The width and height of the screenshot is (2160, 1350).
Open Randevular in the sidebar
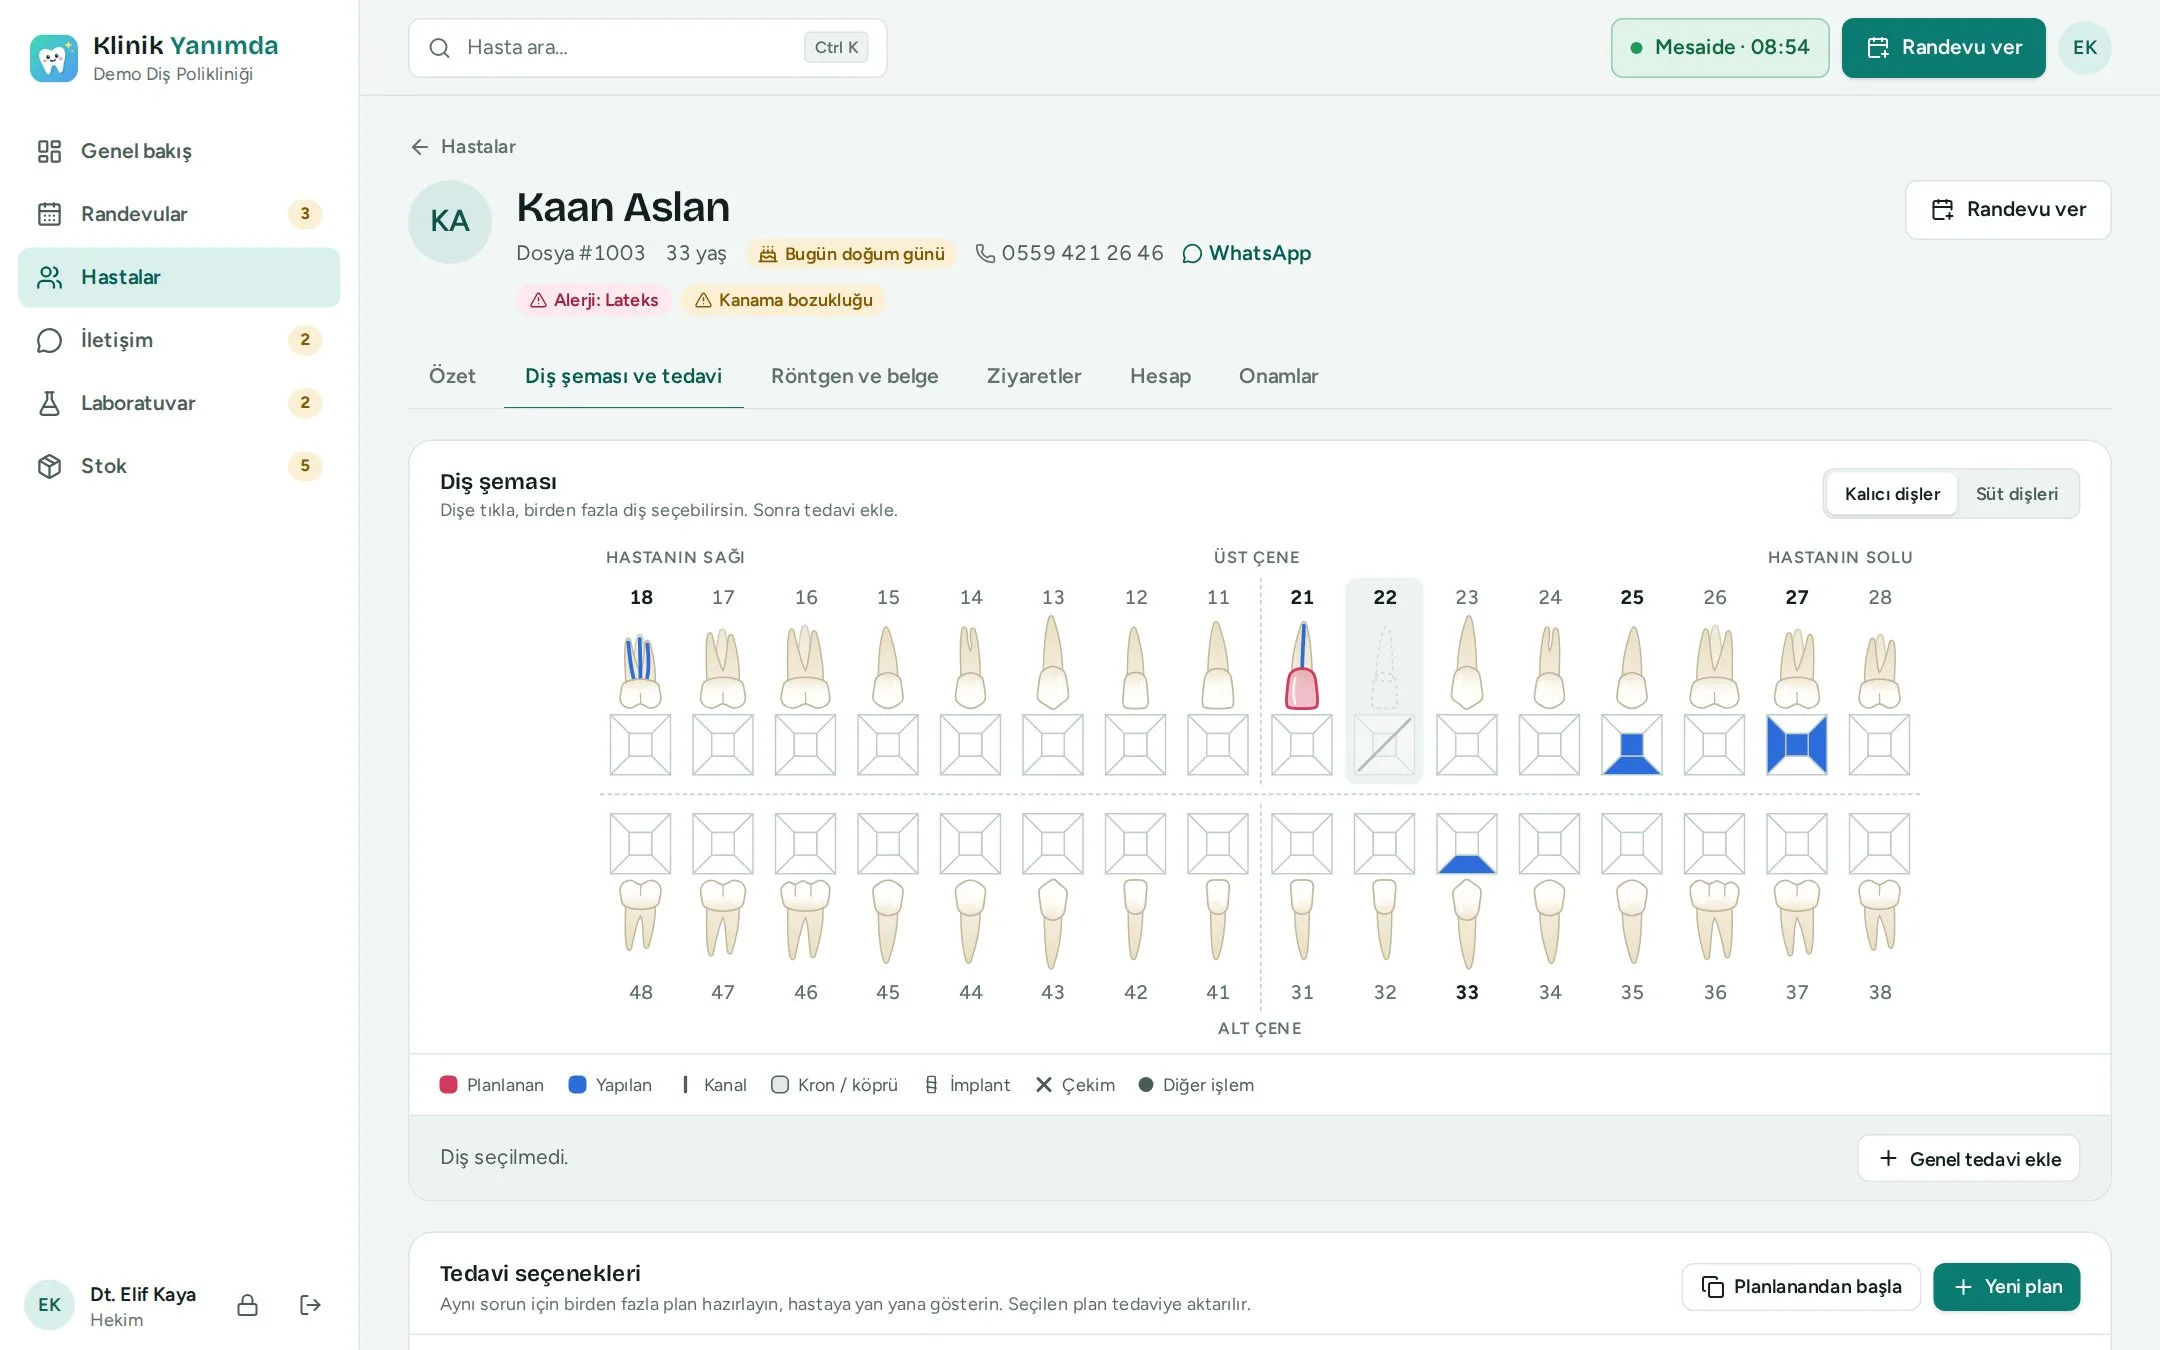pyautogui.click(x=179, y=214)
